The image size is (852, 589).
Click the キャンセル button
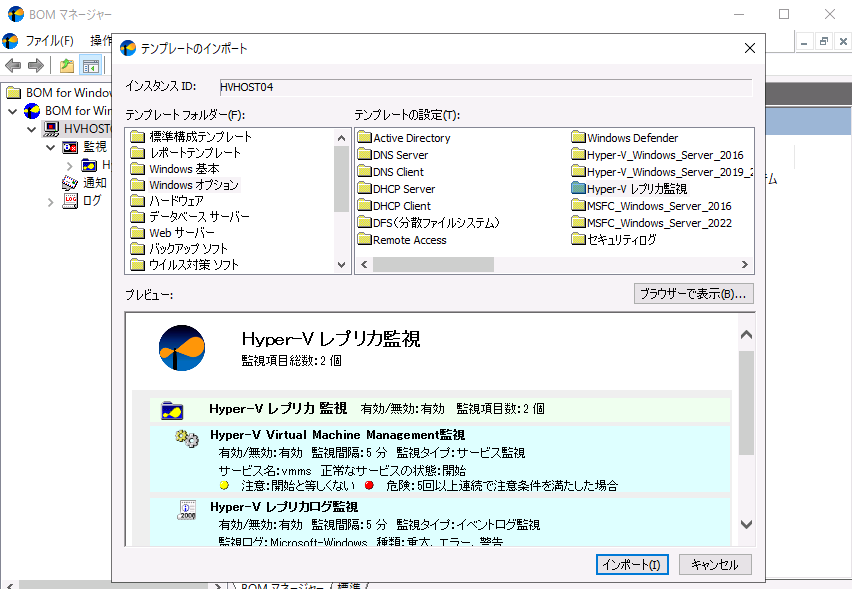[x=715, y=565]
